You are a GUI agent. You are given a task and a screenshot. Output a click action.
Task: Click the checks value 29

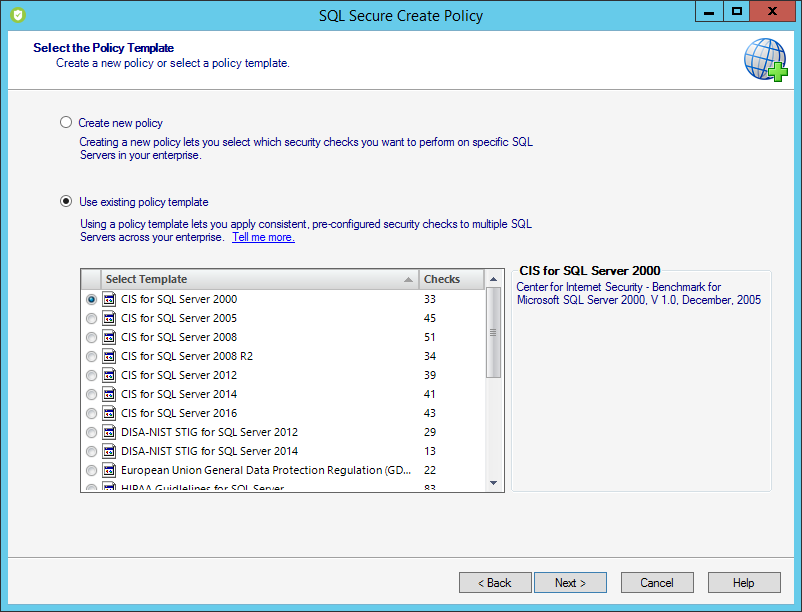click(430, 433)
